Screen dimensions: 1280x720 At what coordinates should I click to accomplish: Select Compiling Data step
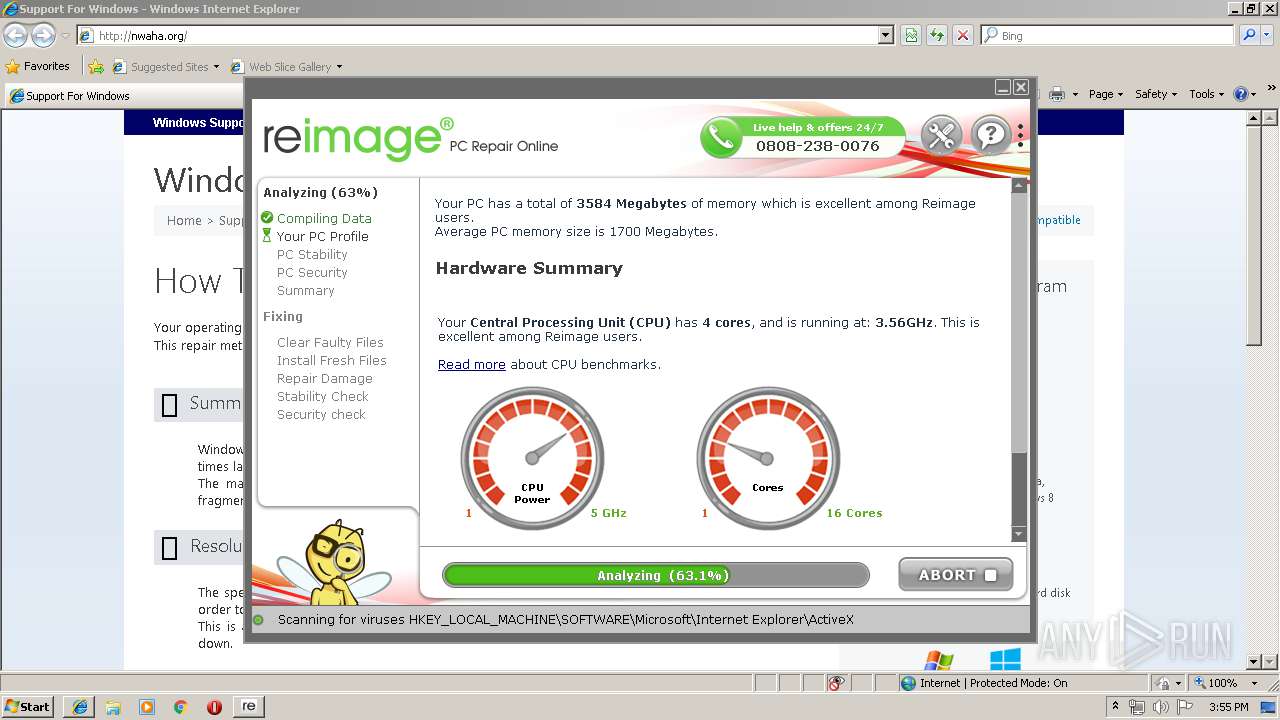324,218
